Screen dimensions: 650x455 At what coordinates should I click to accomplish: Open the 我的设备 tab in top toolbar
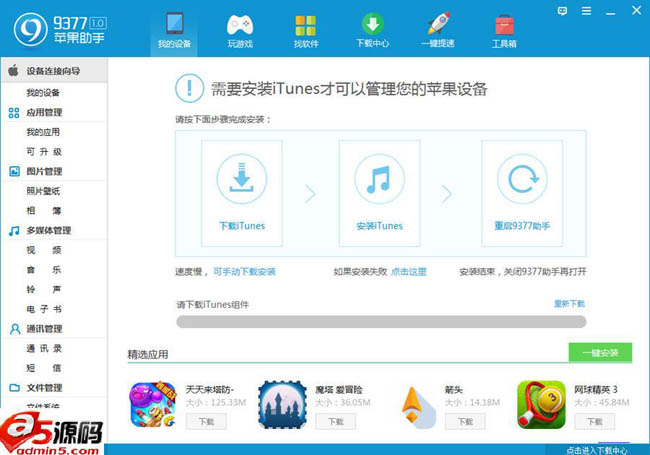point(174,30)
